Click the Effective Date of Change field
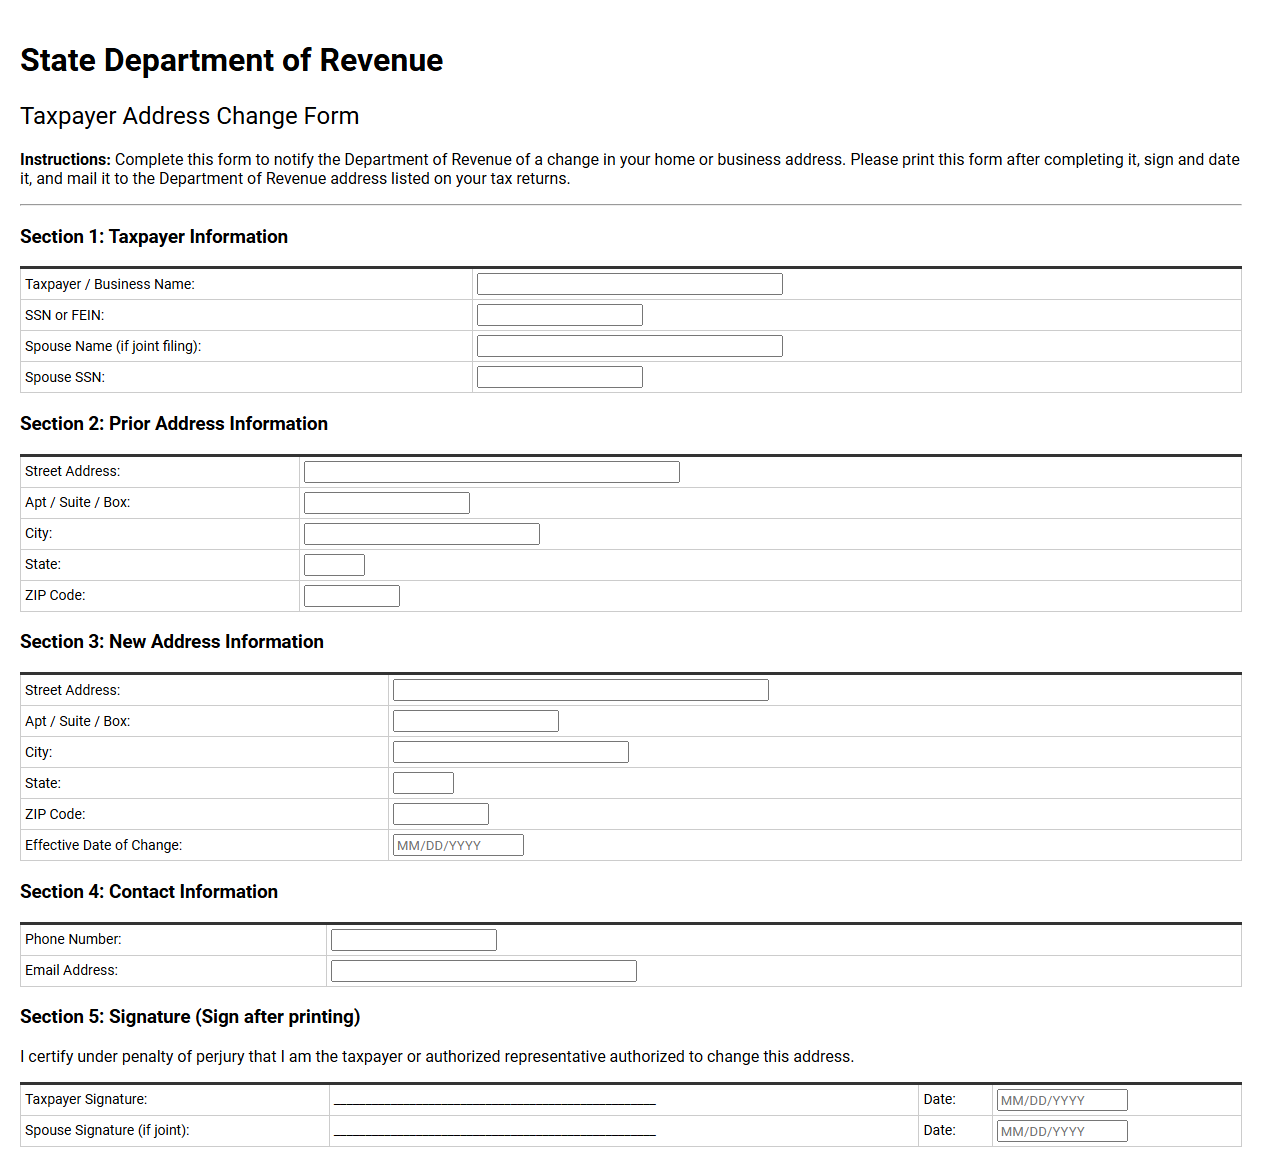The width and height of the screenshot is (1262, 1167). coord(458,845)
